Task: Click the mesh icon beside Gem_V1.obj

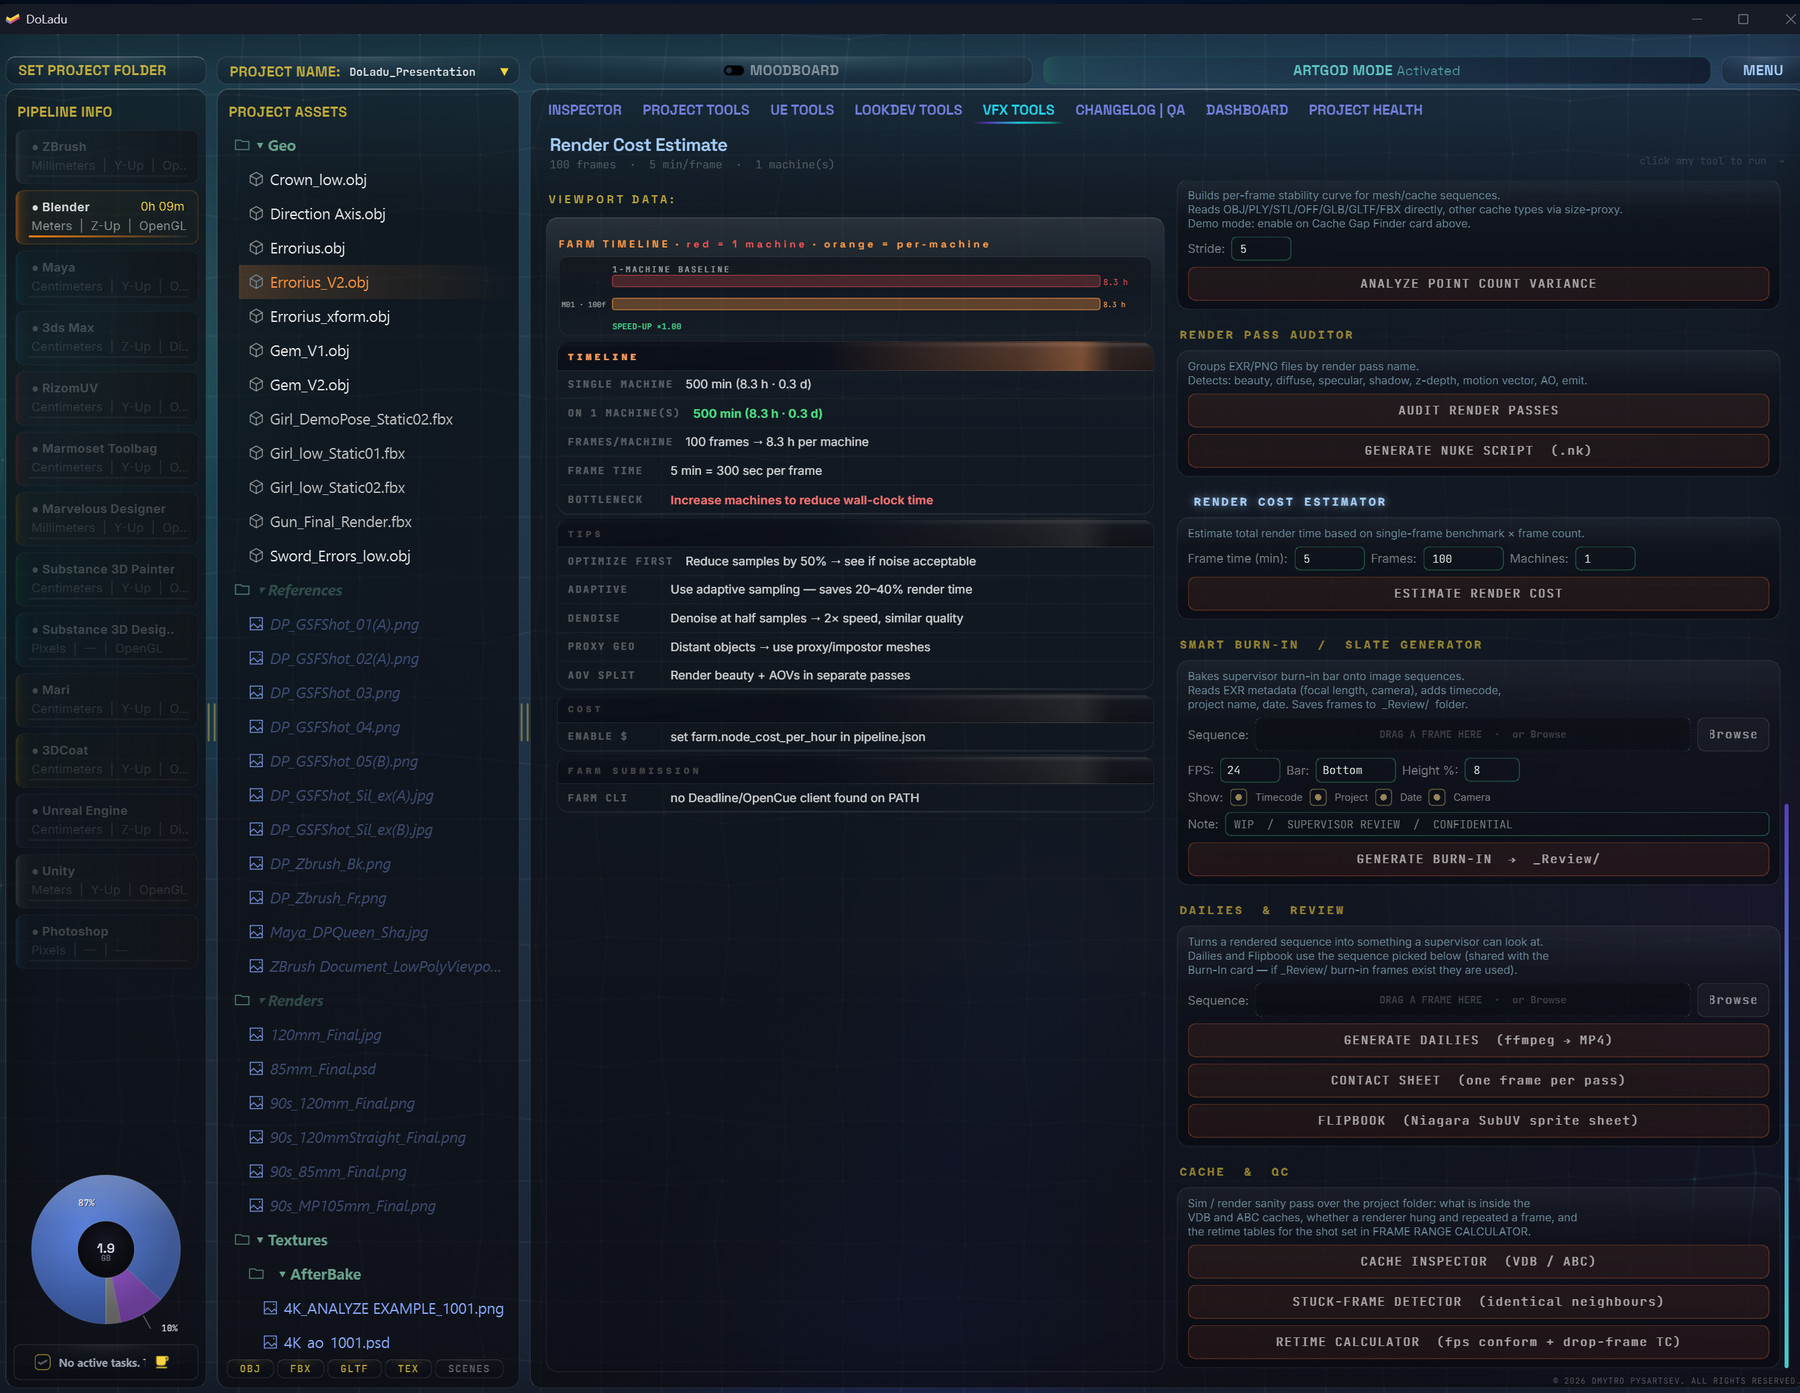Action: tap(256, 351)
